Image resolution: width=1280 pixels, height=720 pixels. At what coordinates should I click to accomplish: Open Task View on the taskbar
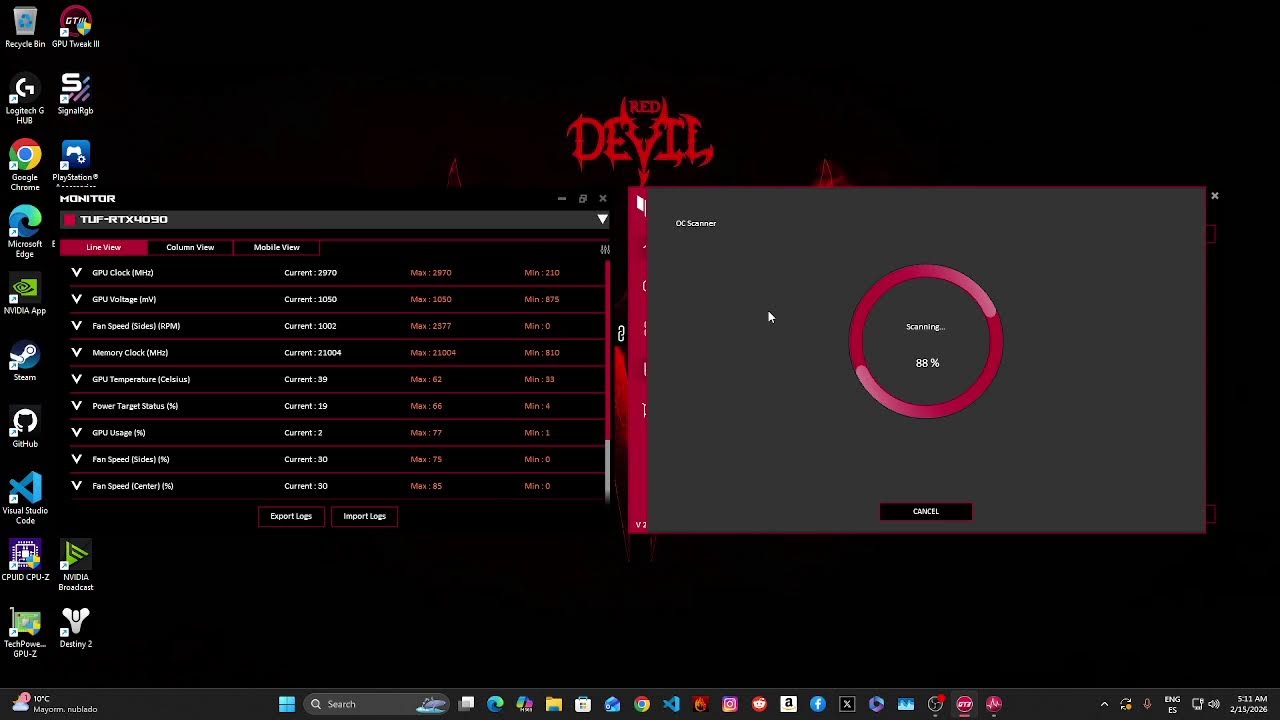(466, 704)
